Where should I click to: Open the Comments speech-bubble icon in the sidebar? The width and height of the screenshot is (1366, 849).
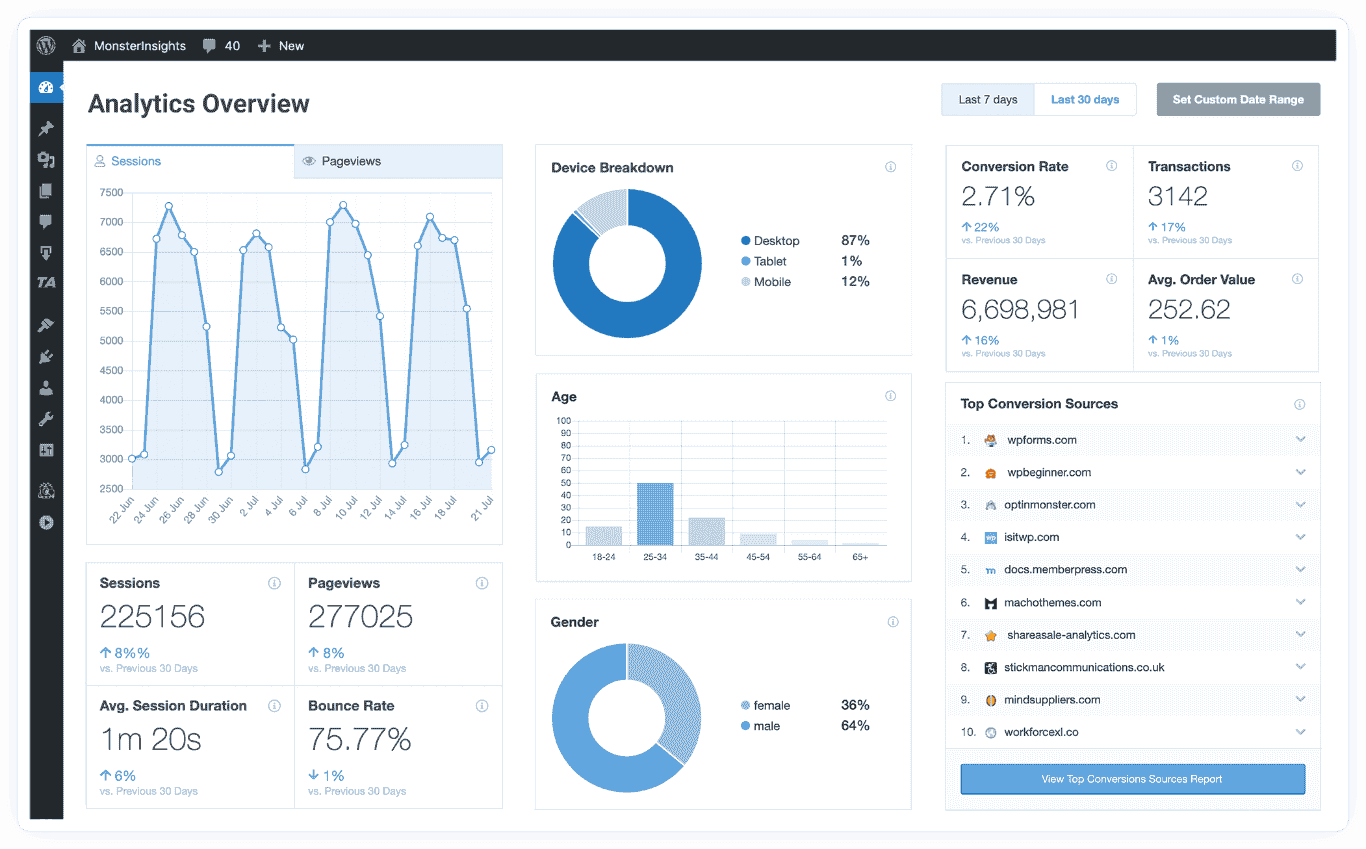pyautogui.click(x=46, y=221)
